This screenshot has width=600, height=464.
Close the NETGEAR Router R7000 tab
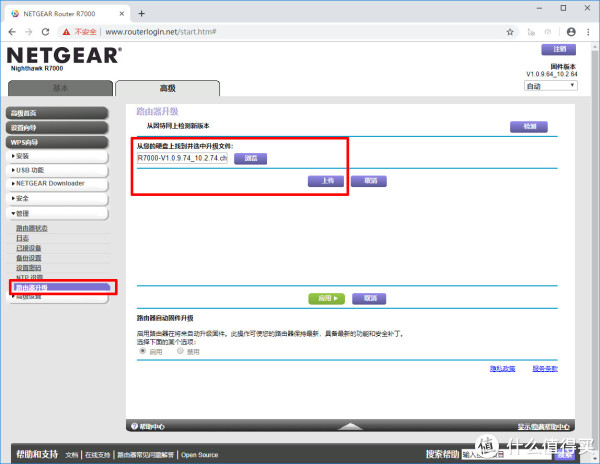click(122, 13)
